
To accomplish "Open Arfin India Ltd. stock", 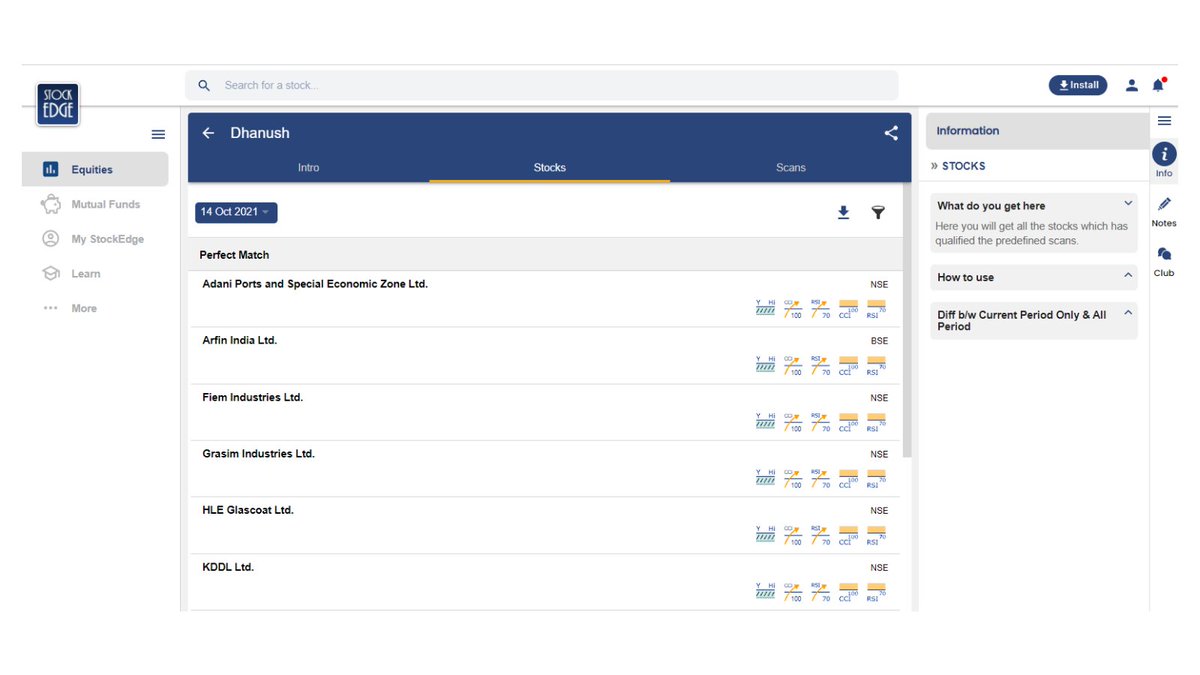I will 544,356.
